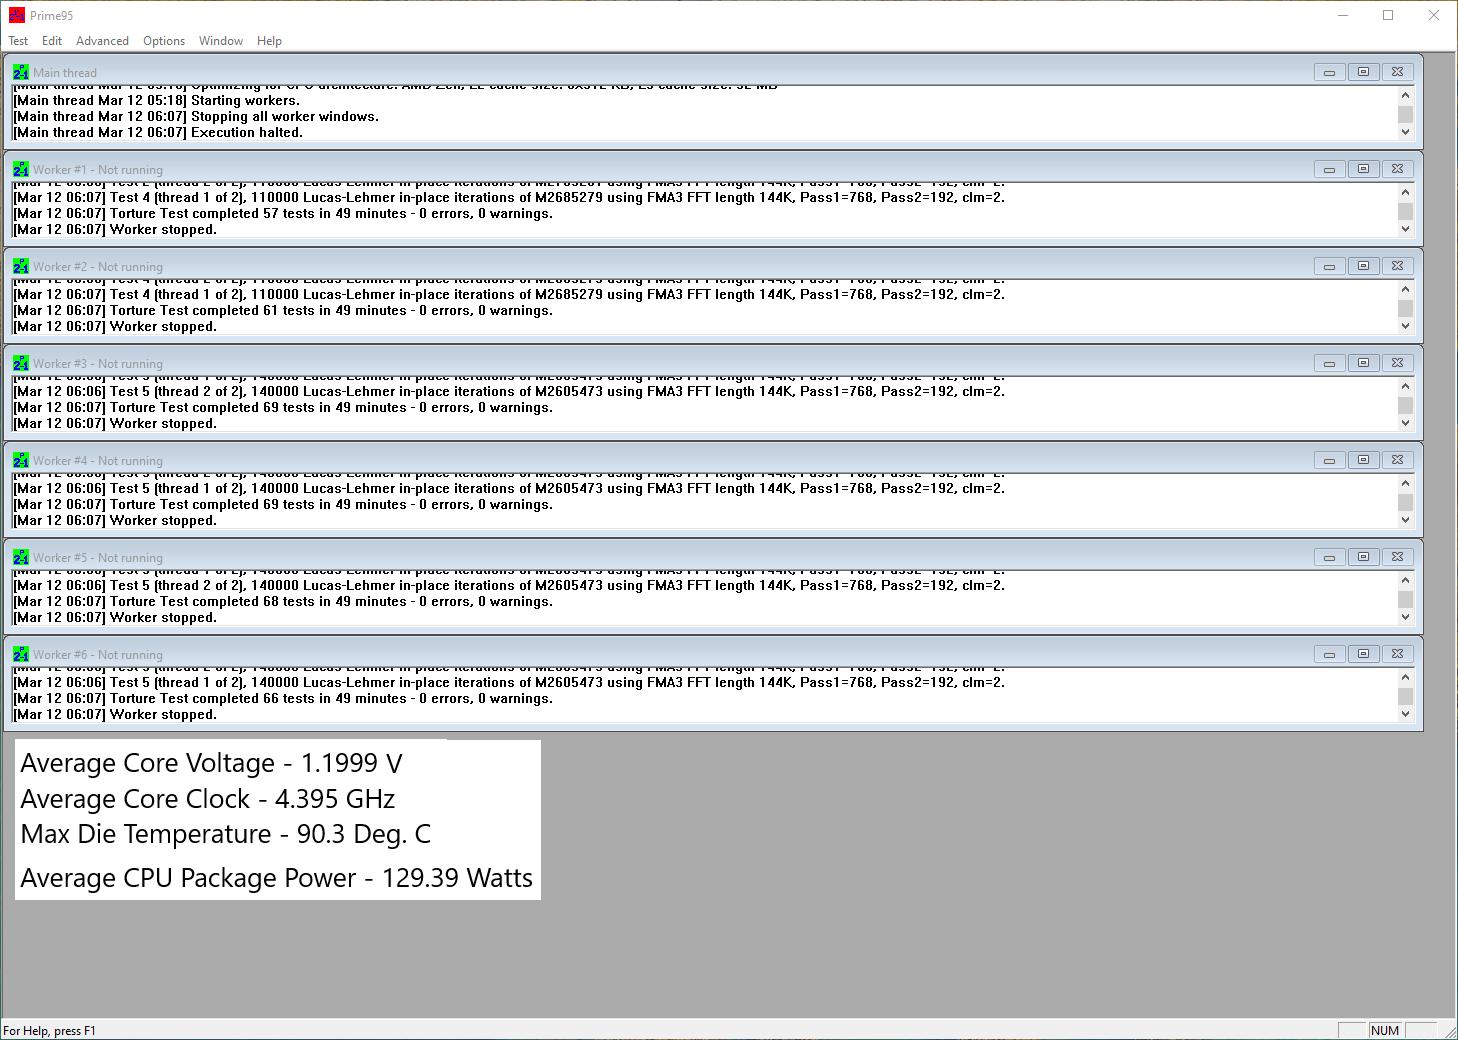
Task: Minimize the Worker #4 child window
Action: [x=1329, y=460]
